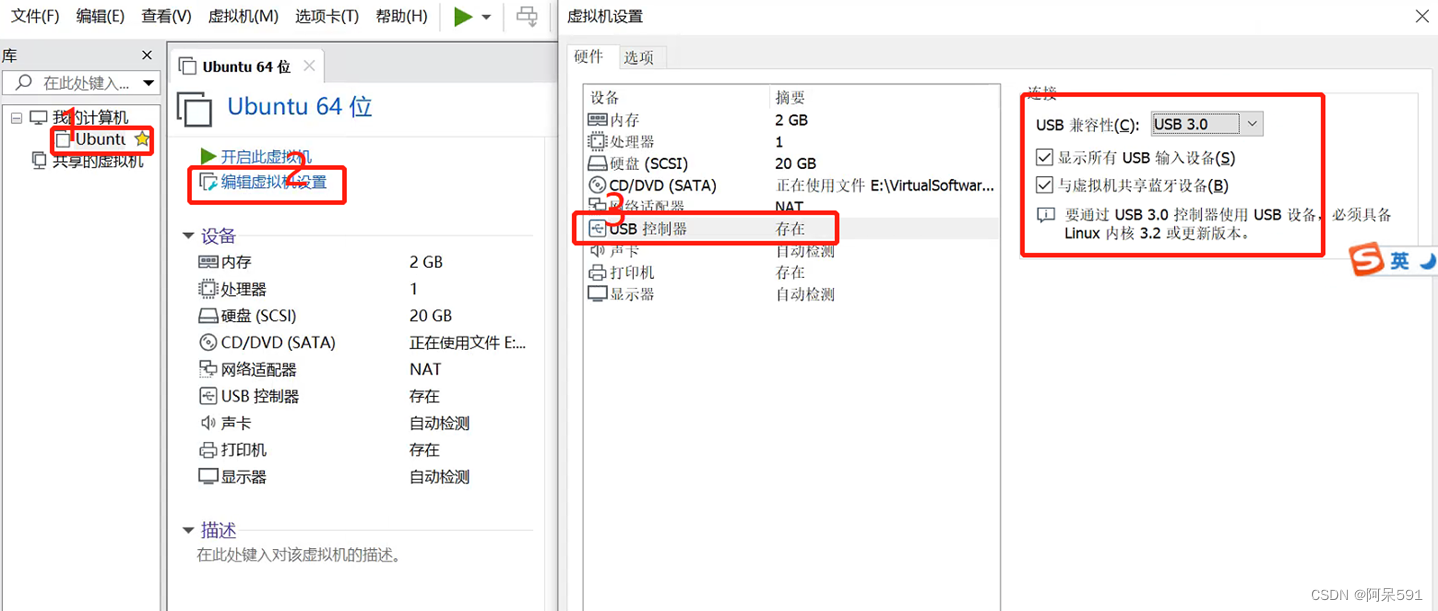Select 内存 row in settings device list
Viewport: 1438px width, 611px height.
click(x=791, y=120)
